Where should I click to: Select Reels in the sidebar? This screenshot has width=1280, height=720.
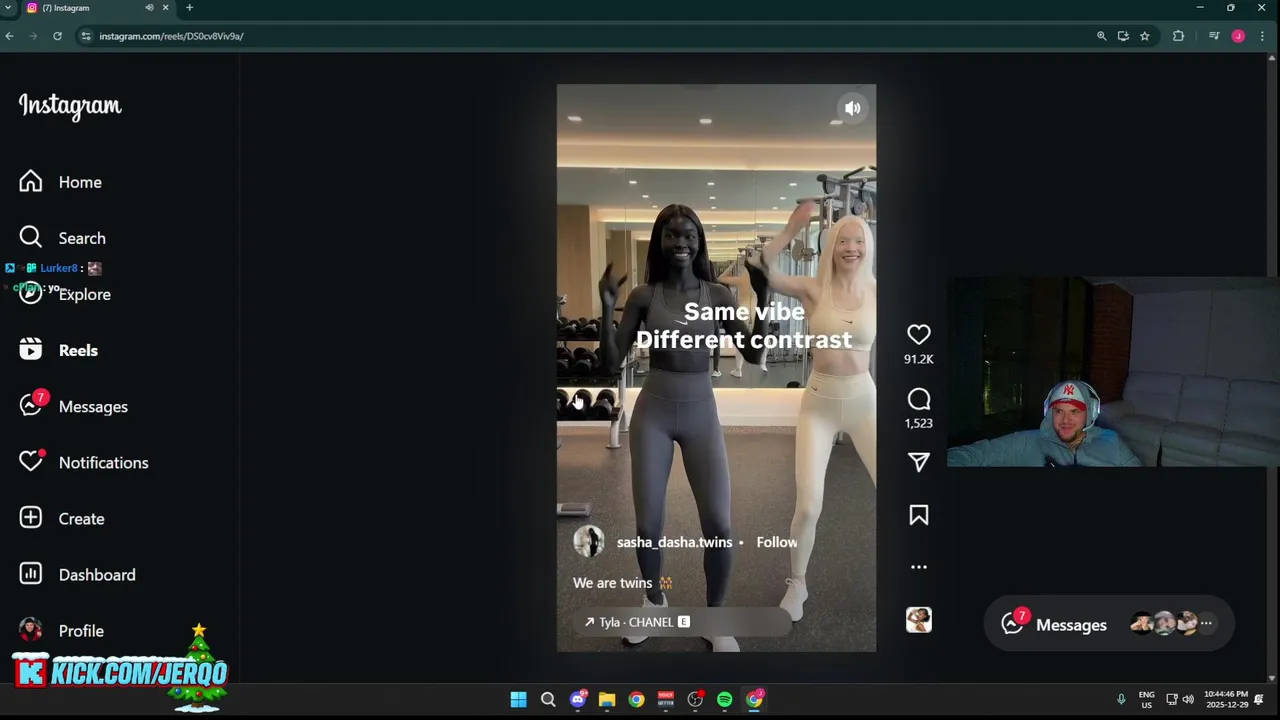58,350
